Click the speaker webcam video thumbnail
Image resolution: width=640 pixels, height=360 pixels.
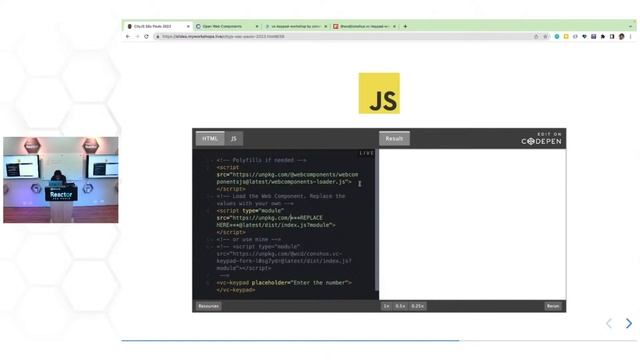[61, 180]
